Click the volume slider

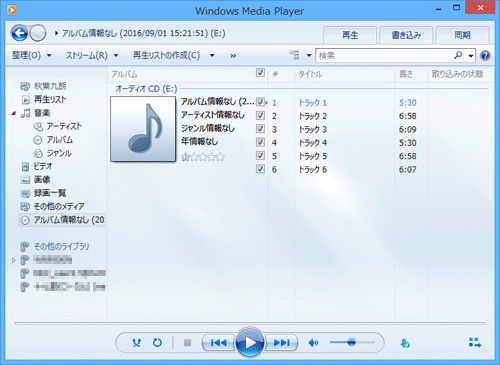(x=352, y=342)
